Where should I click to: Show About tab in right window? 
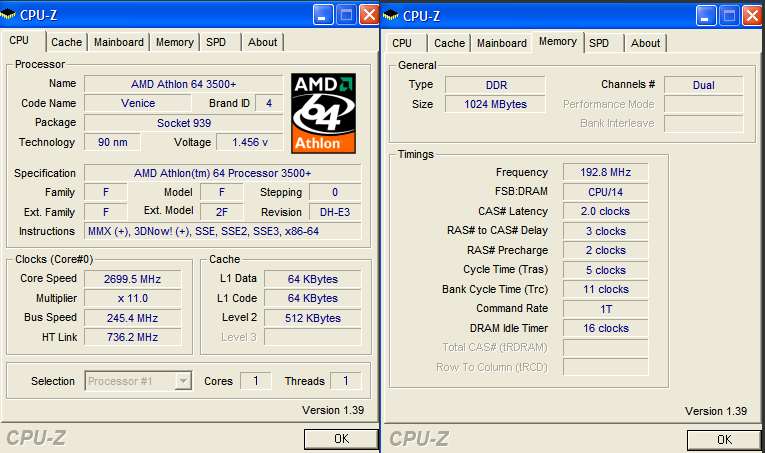tap(645, 43)
